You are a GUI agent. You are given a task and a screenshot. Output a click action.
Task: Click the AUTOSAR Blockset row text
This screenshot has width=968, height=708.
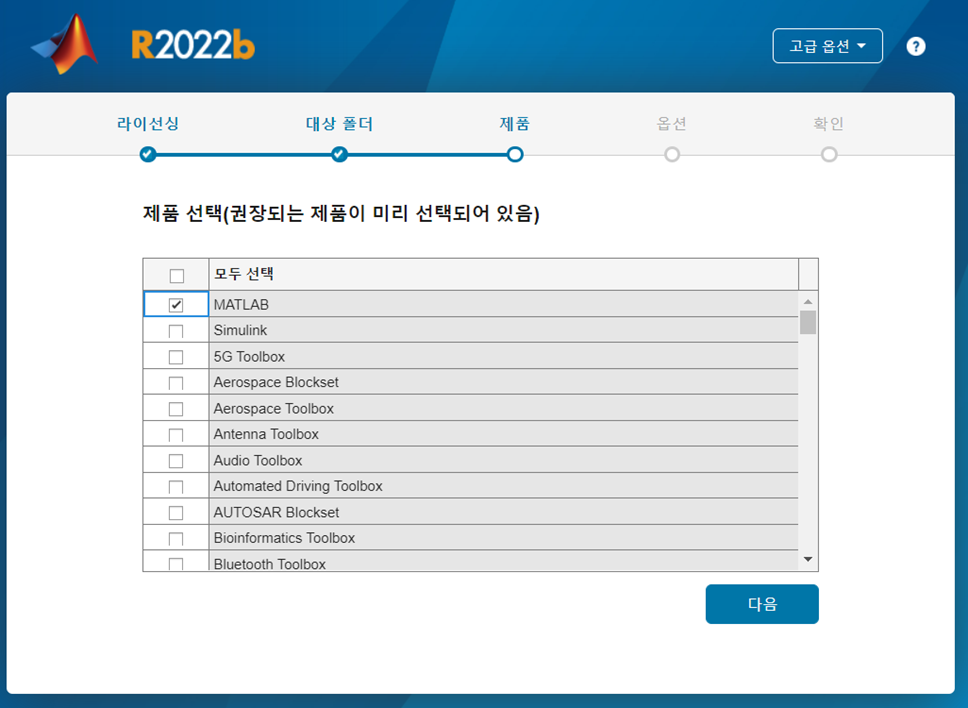pyautogui.click(x=276, y=512)
